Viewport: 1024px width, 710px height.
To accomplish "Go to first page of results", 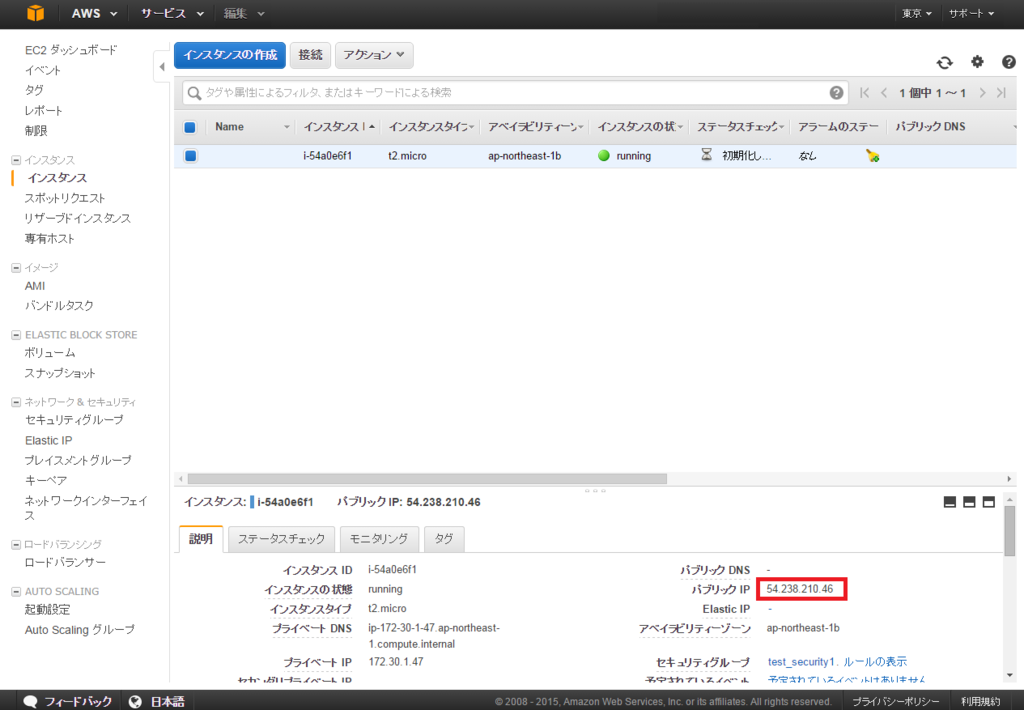I will [865, 93].
